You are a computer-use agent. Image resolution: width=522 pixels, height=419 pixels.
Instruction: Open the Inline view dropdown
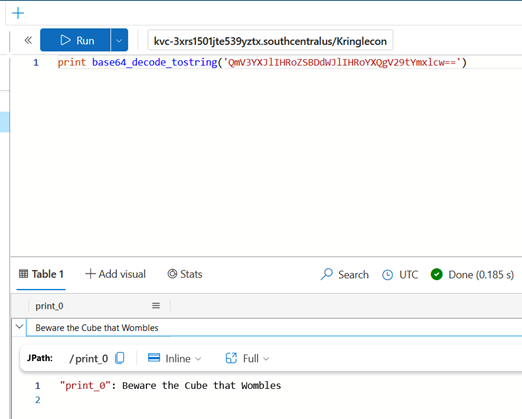pos(175,358)
